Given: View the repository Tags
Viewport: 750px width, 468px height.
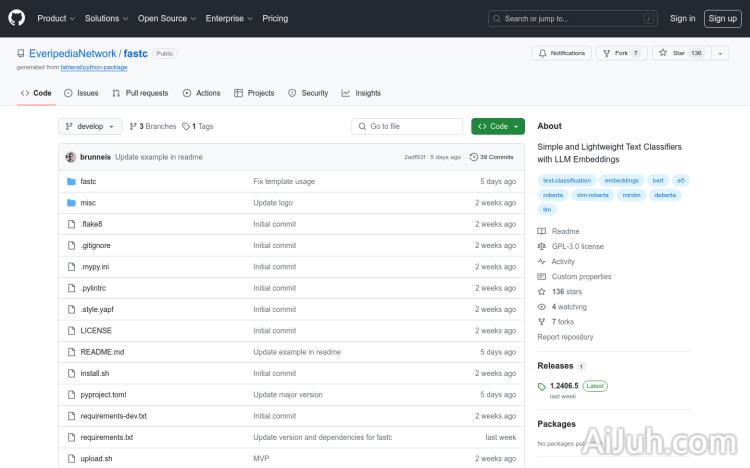Looking at the screenshot, I should (197, 127).
